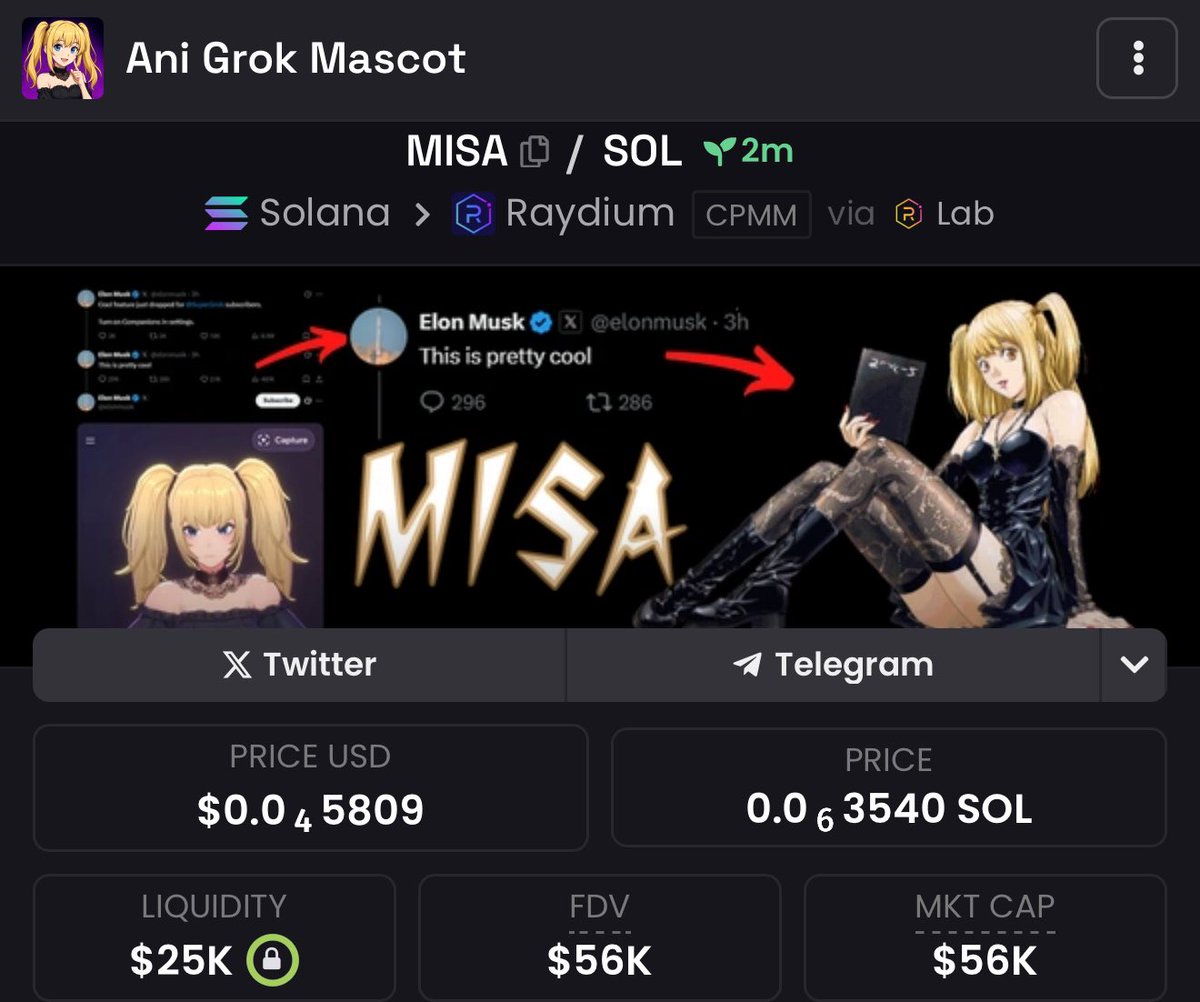Expand more links with chevron arrow
The width and height of the screenshot is (1200, 1002).
[1134, 665]
